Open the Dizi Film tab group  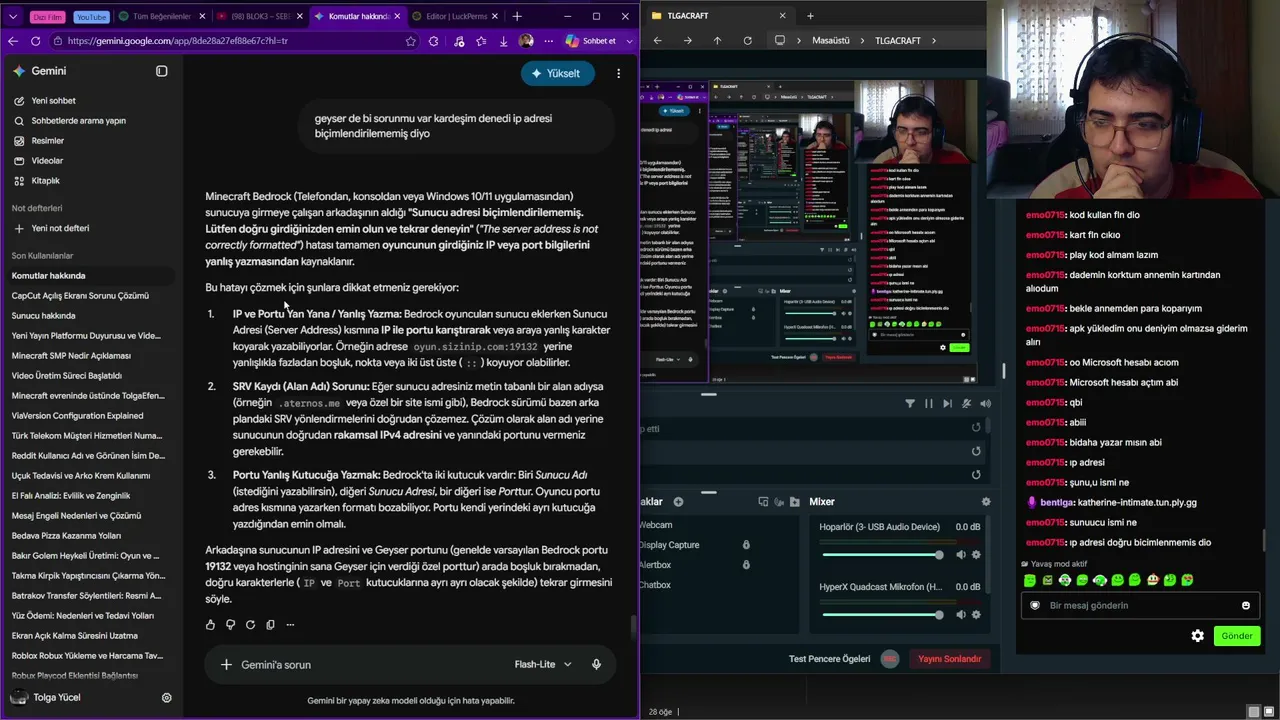(x=47, y=17)
